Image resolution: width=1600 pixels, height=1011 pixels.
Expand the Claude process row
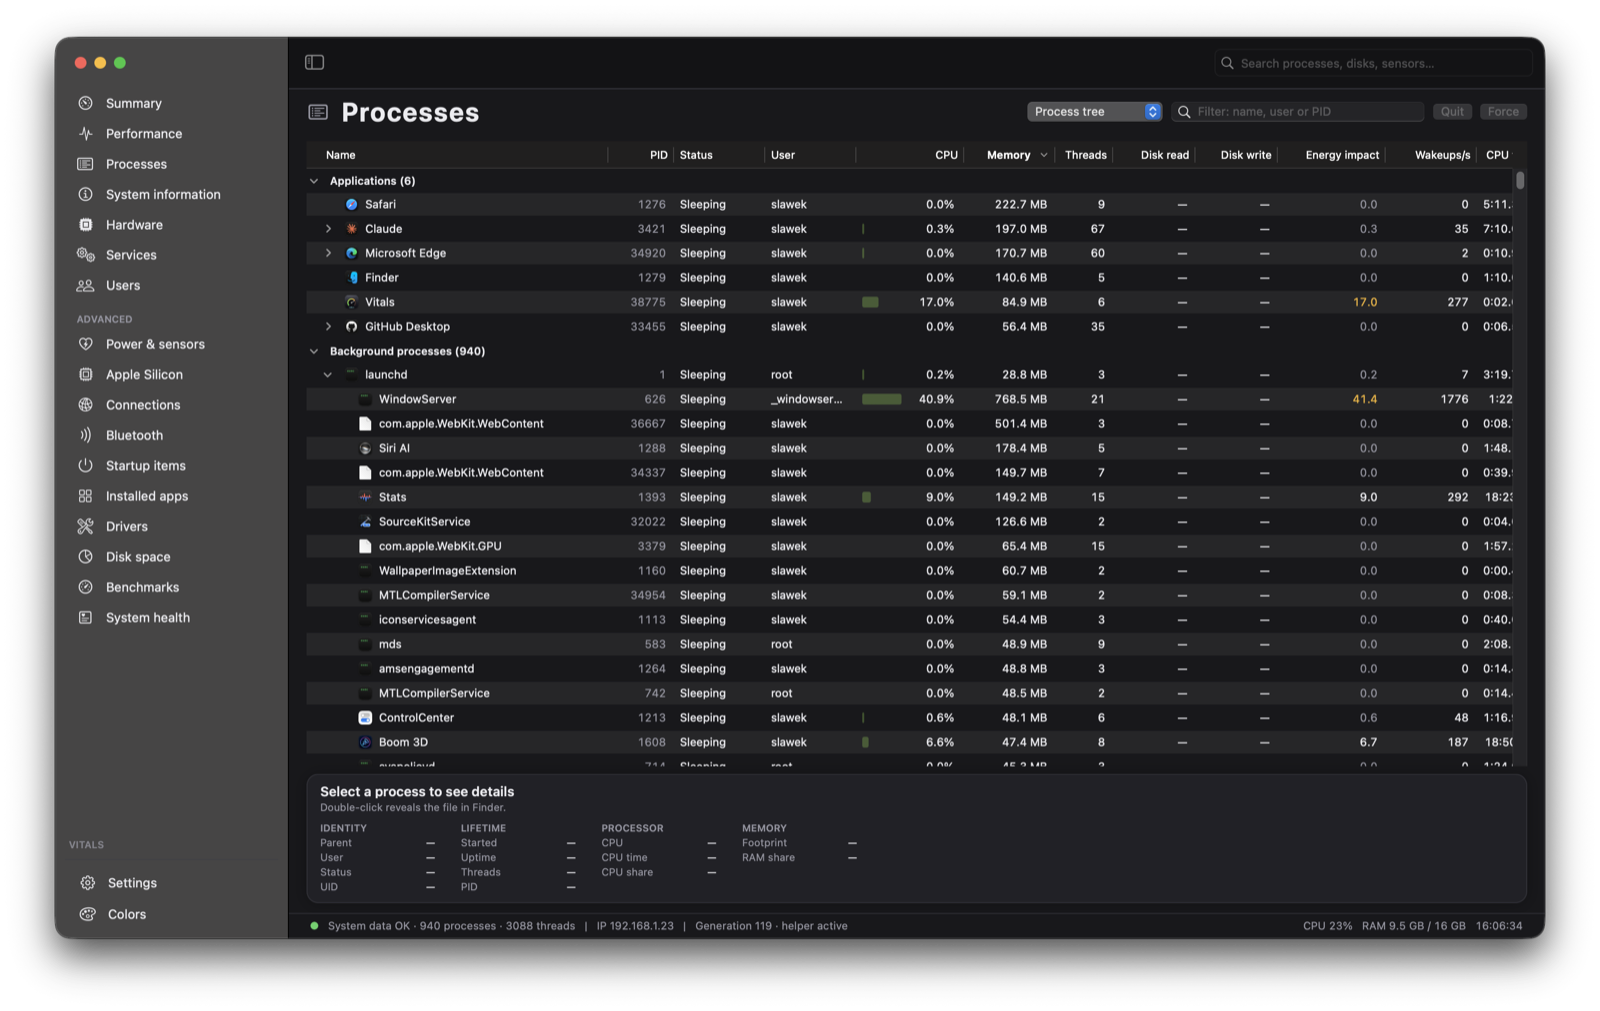pyautogui.click(x=328, y=229)
